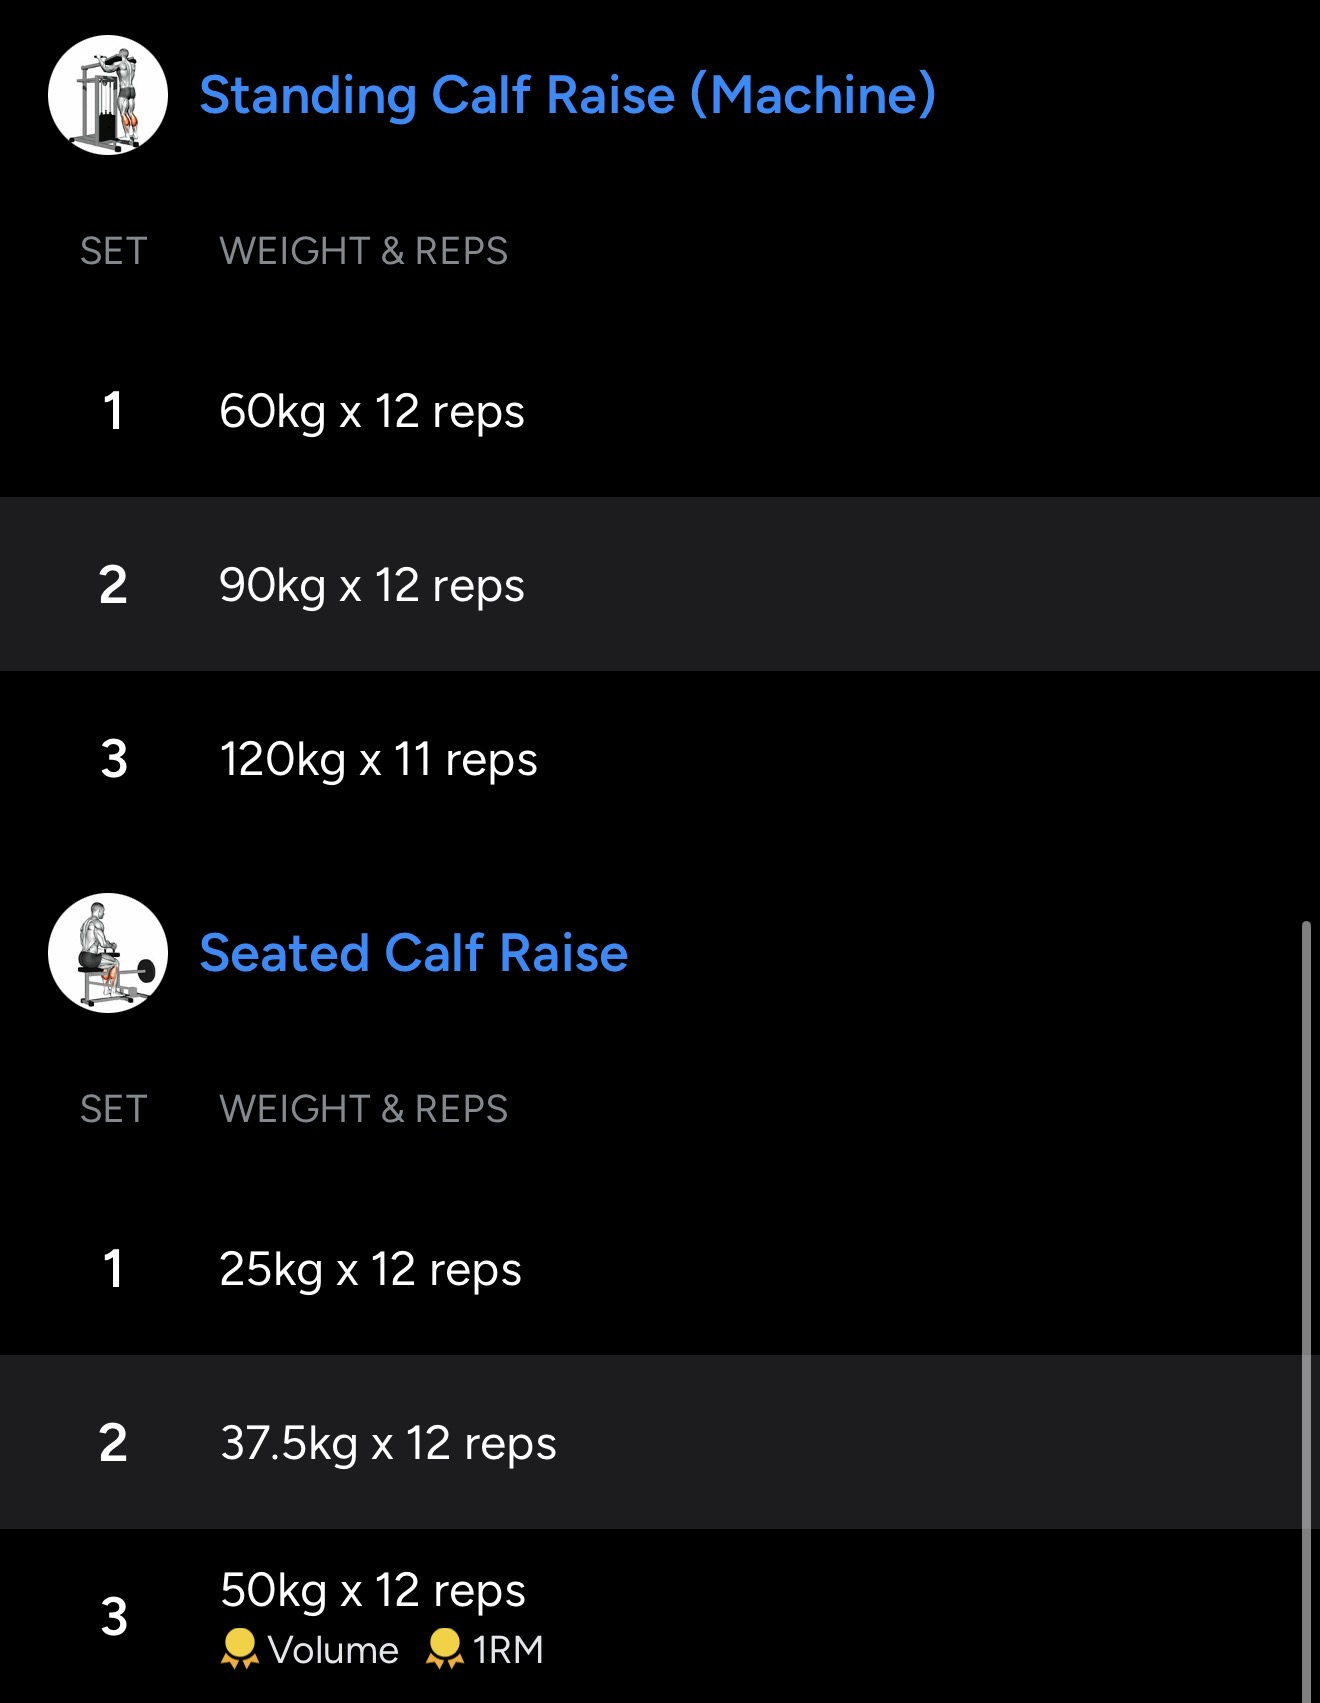Open the Standing Calf Raise (Machine) exercise link
Viewport: 1320px width, 1703px height.
pyautogui.click(x=567, y=95)
